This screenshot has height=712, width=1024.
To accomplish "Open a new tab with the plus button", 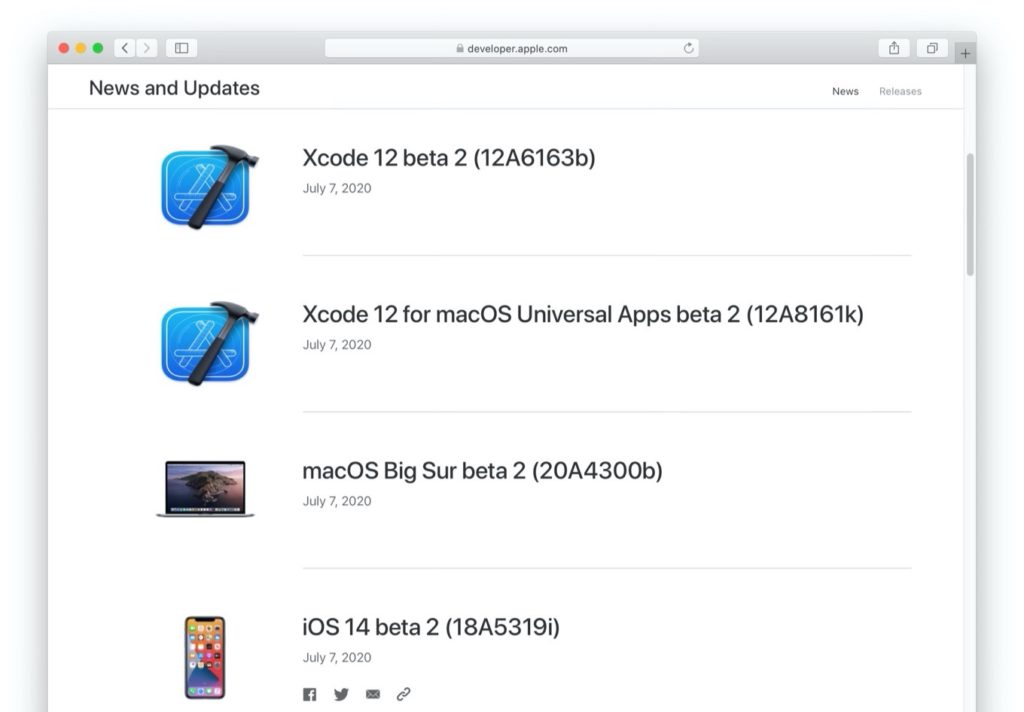I will coord(965,52).
